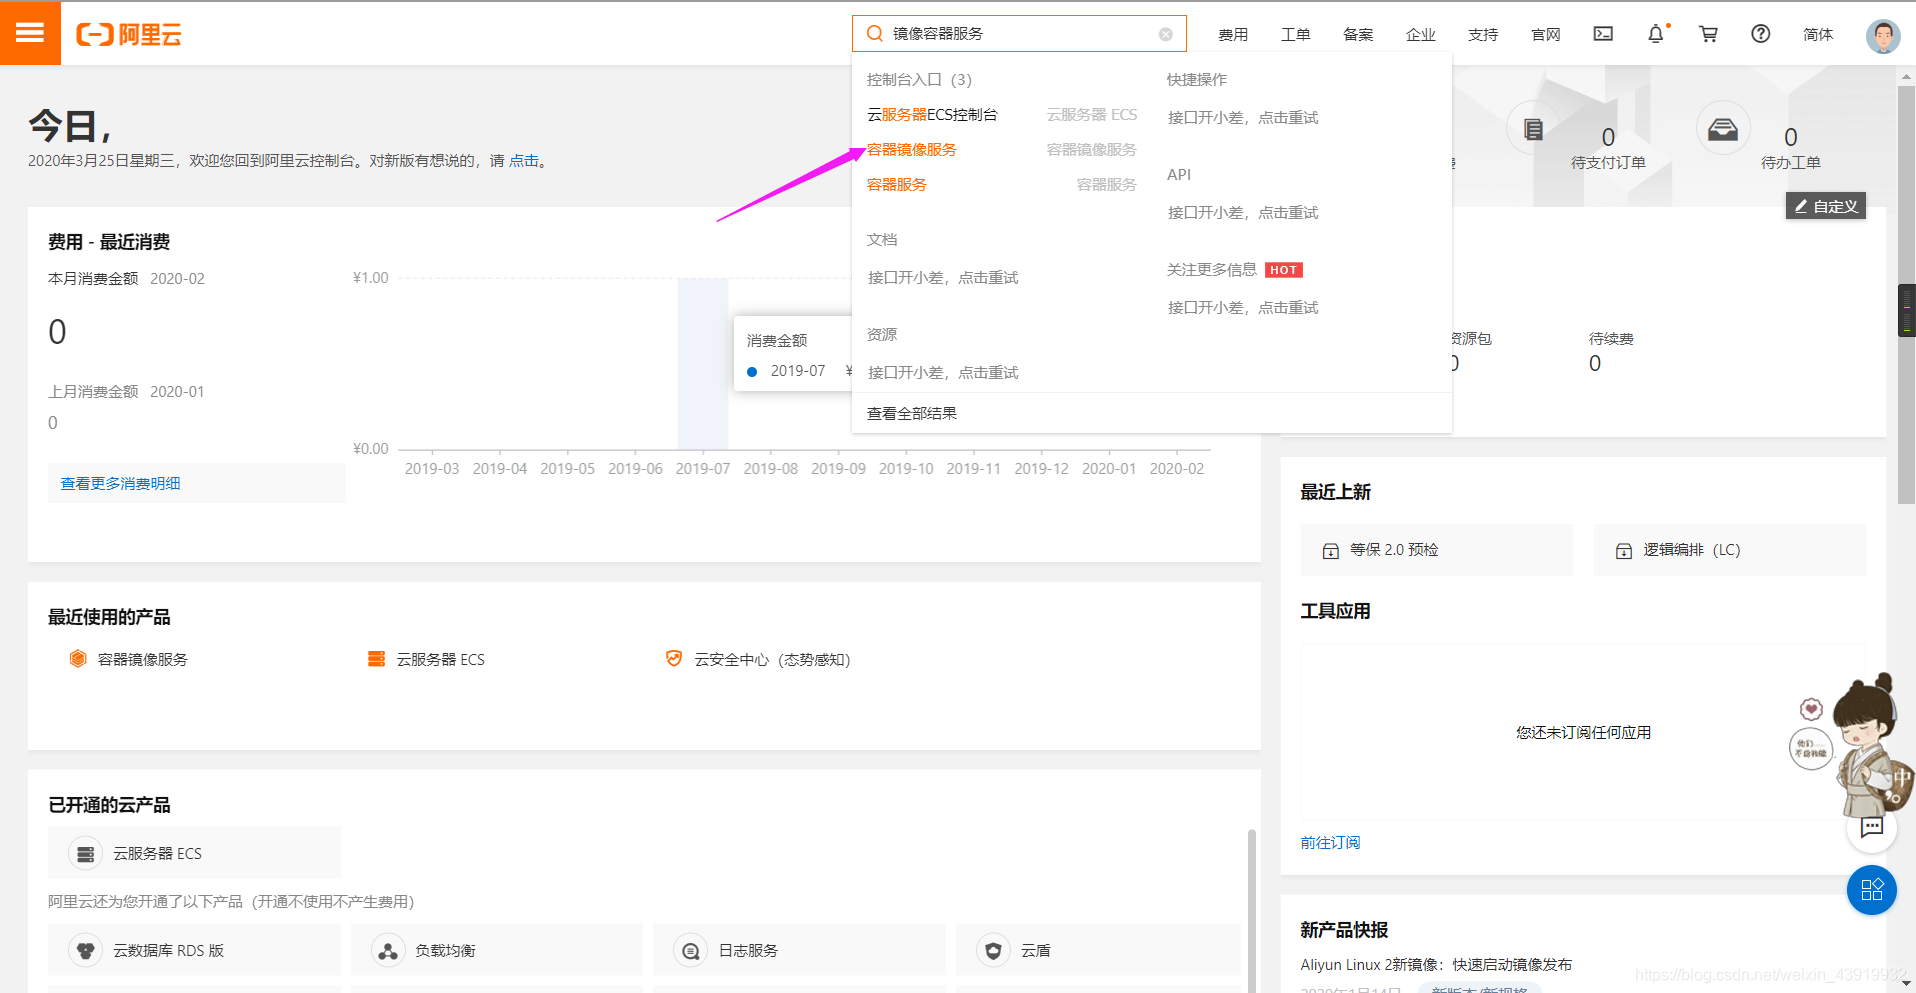Screen dimensions: 1916x993
Task: Open 官网 in top menu
Action: (x=1546, y=34)
